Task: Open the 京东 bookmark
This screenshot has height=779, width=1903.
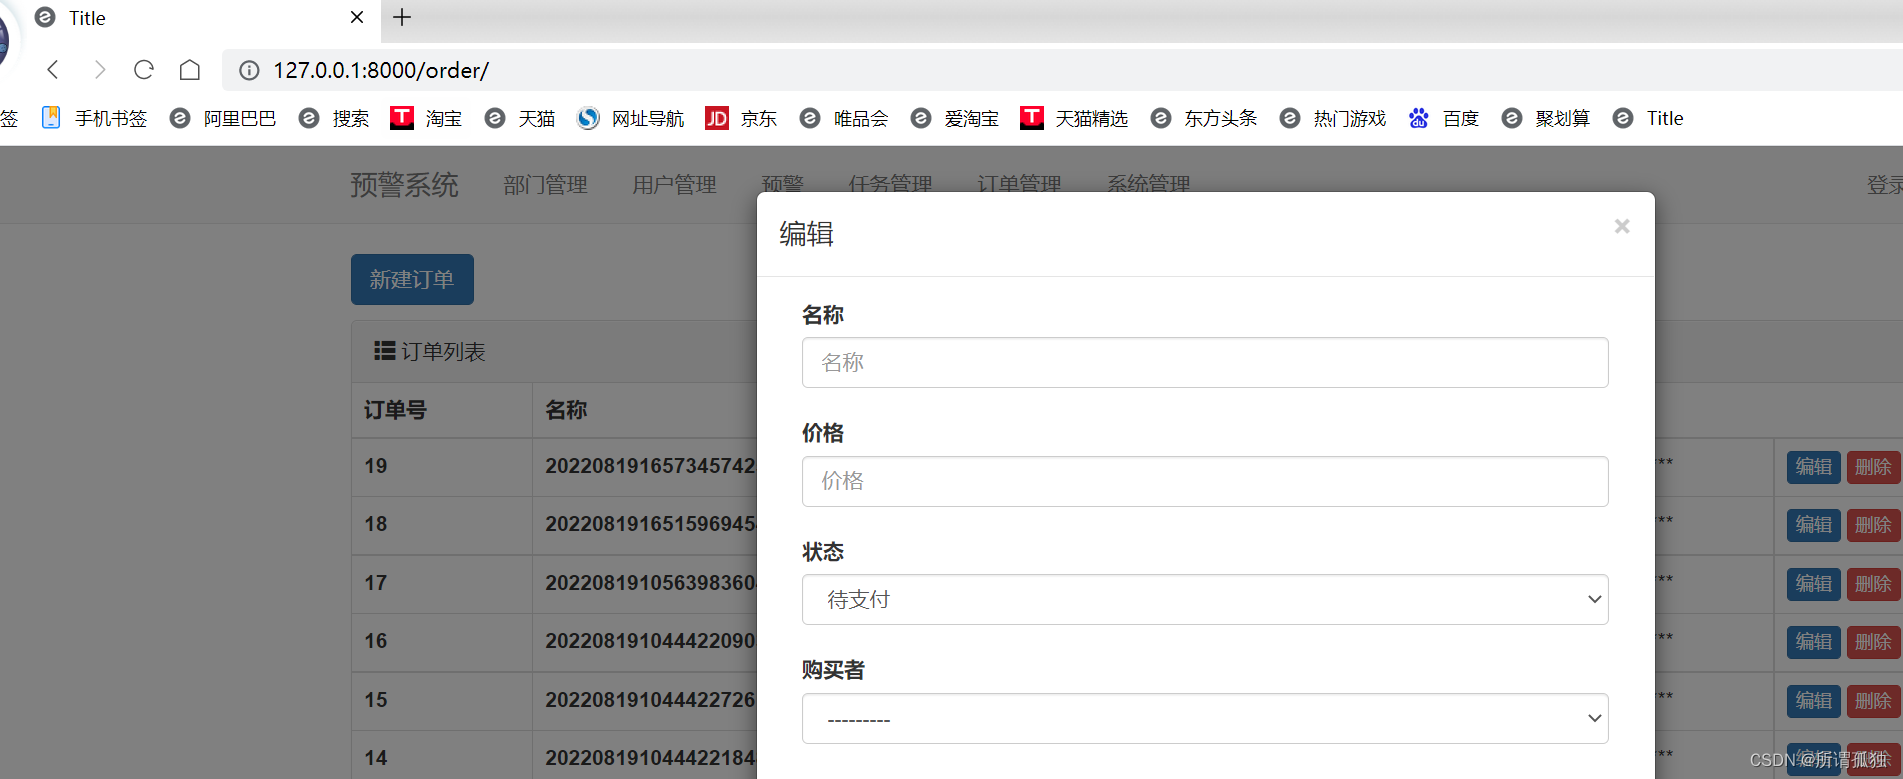Action: [741, 118]
